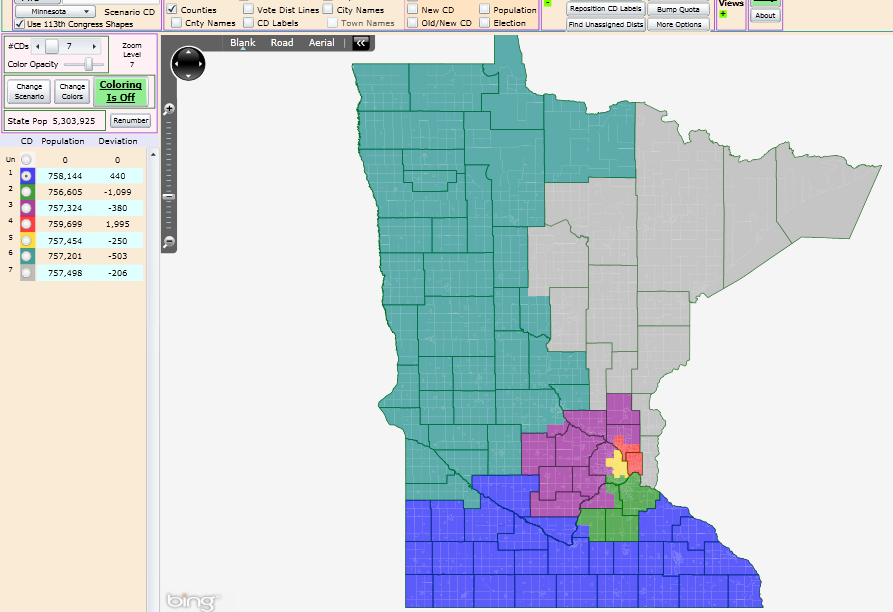Uncheck the Counties checkbox
Screen dimensions: 893x612
[x=172, y=9]
